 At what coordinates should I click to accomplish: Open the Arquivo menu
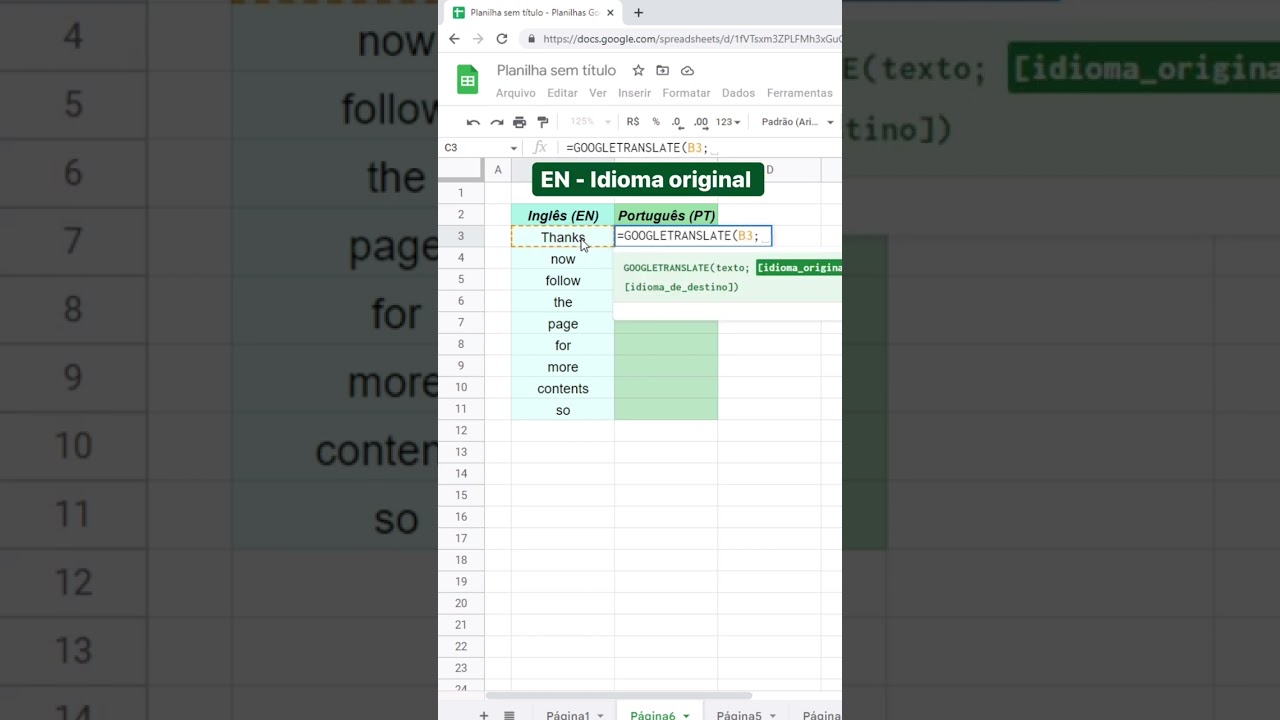515,93
